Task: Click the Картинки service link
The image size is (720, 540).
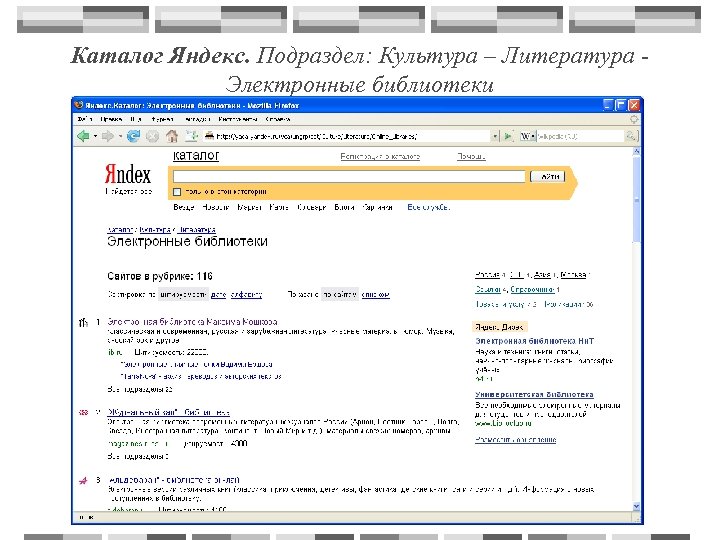Action: click(377, 208)
